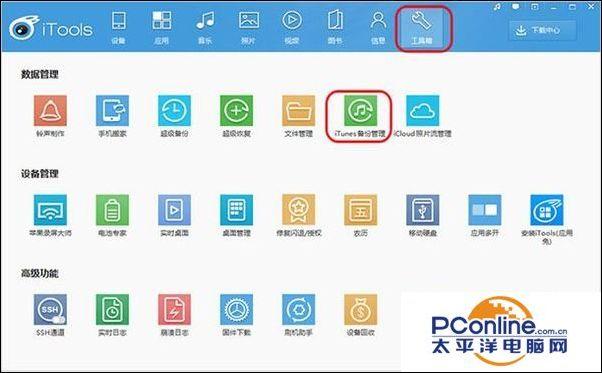Launch 应用多开 multi-app icon
Viewport: 602px width, 373px height.
(485, 210)
